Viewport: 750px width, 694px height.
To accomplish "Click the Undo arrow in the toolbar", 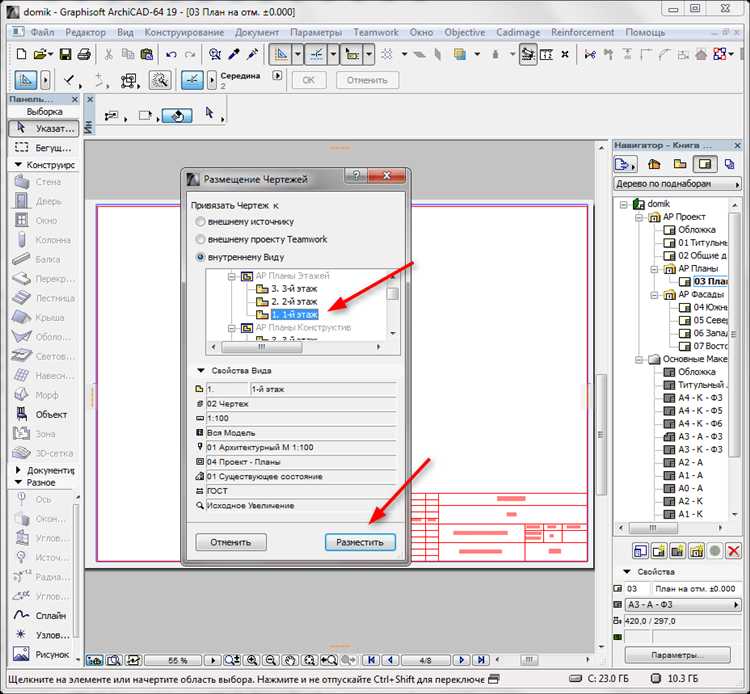I will point(171,55).
